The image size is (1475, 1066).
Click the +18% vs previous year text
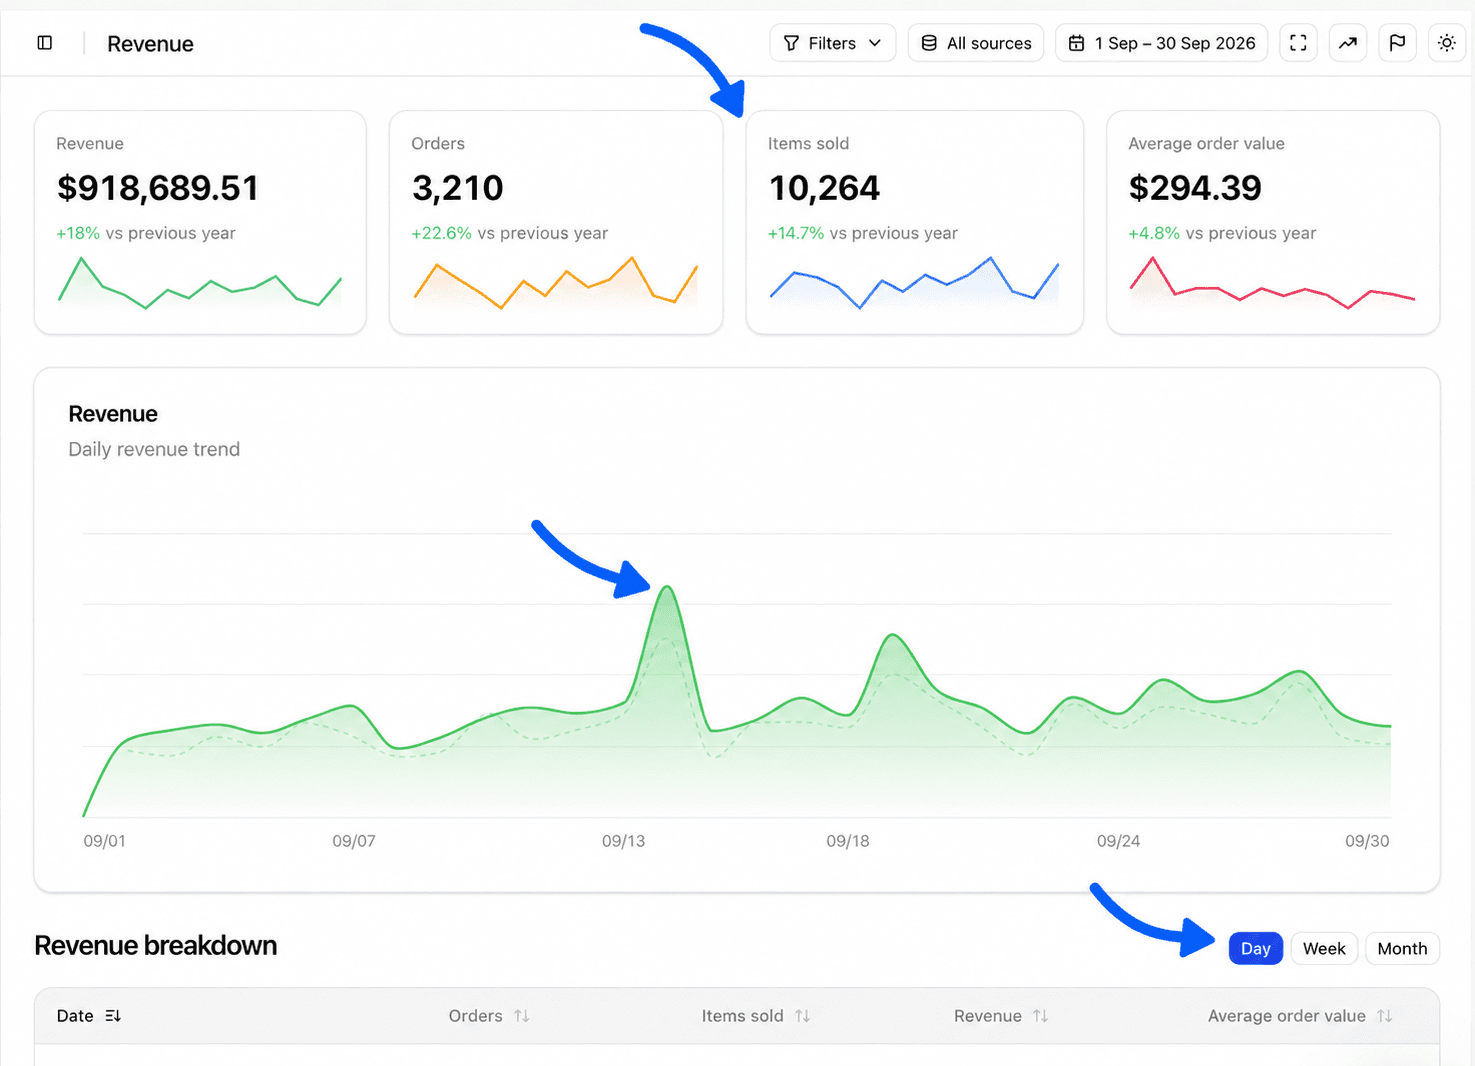point(146,233)
